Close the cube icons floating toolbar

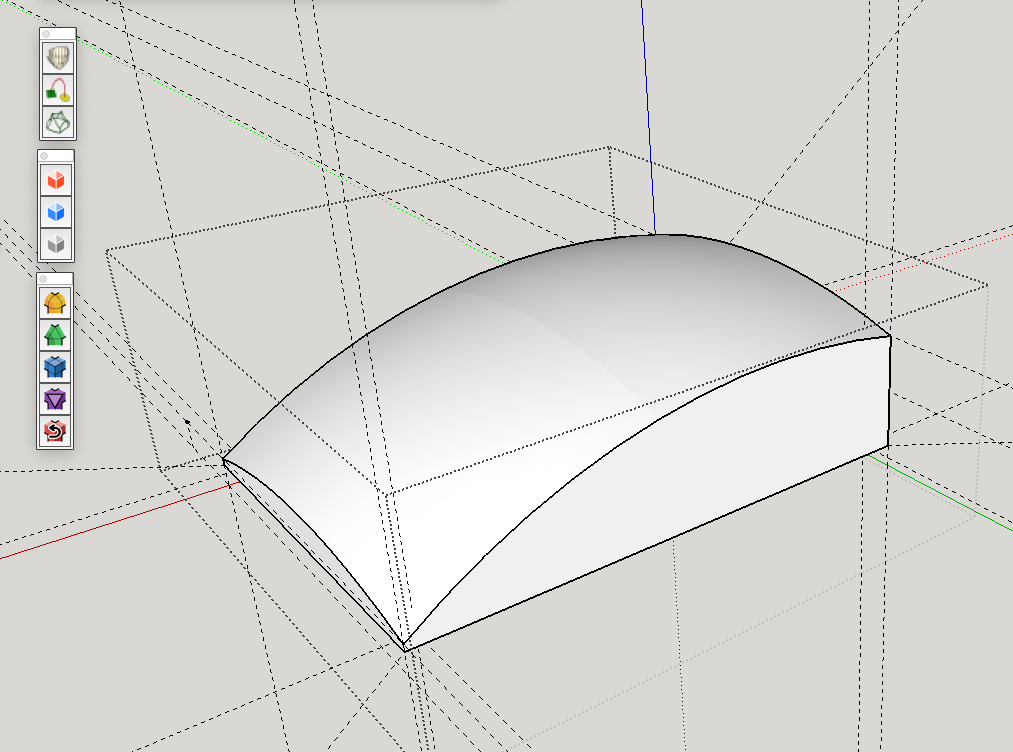click(44, 156)
